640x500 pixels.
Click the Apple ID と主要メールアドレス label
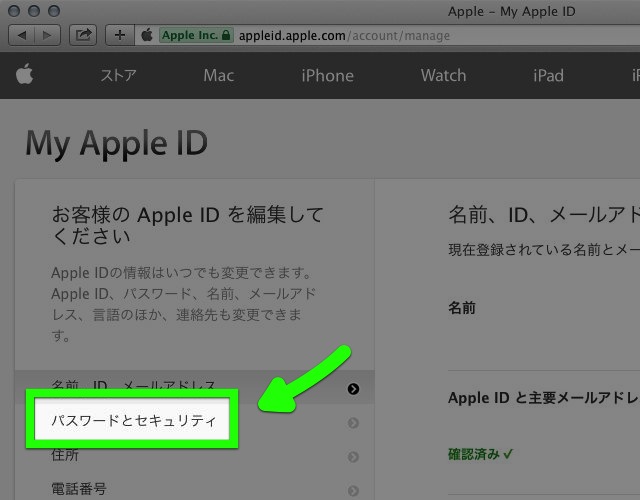point(544,398)
